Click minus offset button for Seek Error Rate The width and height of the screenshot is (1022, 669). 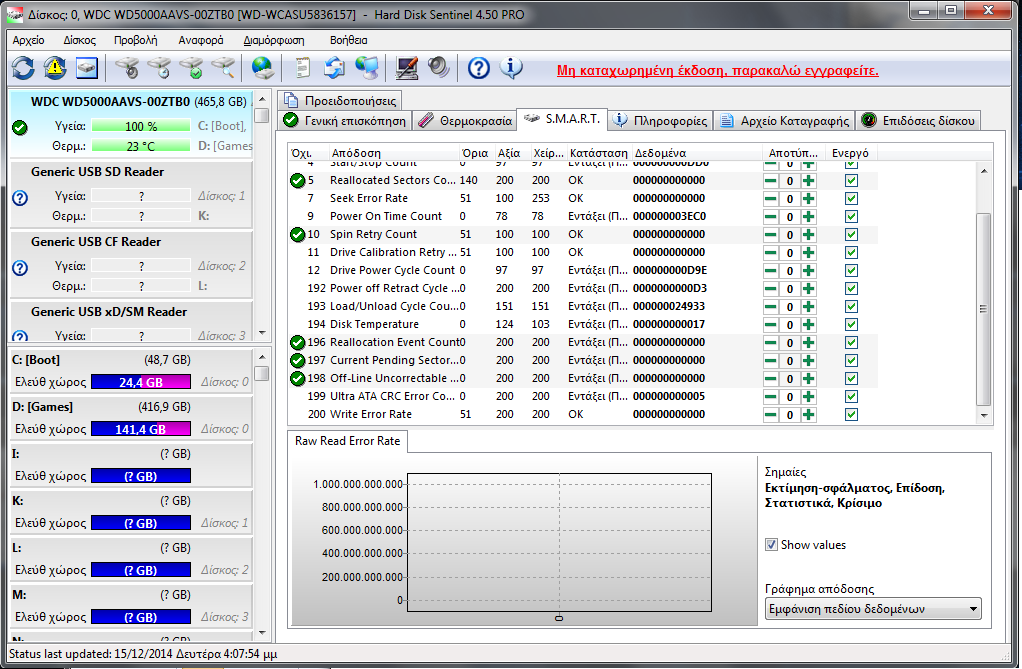[x=770, y=199]
